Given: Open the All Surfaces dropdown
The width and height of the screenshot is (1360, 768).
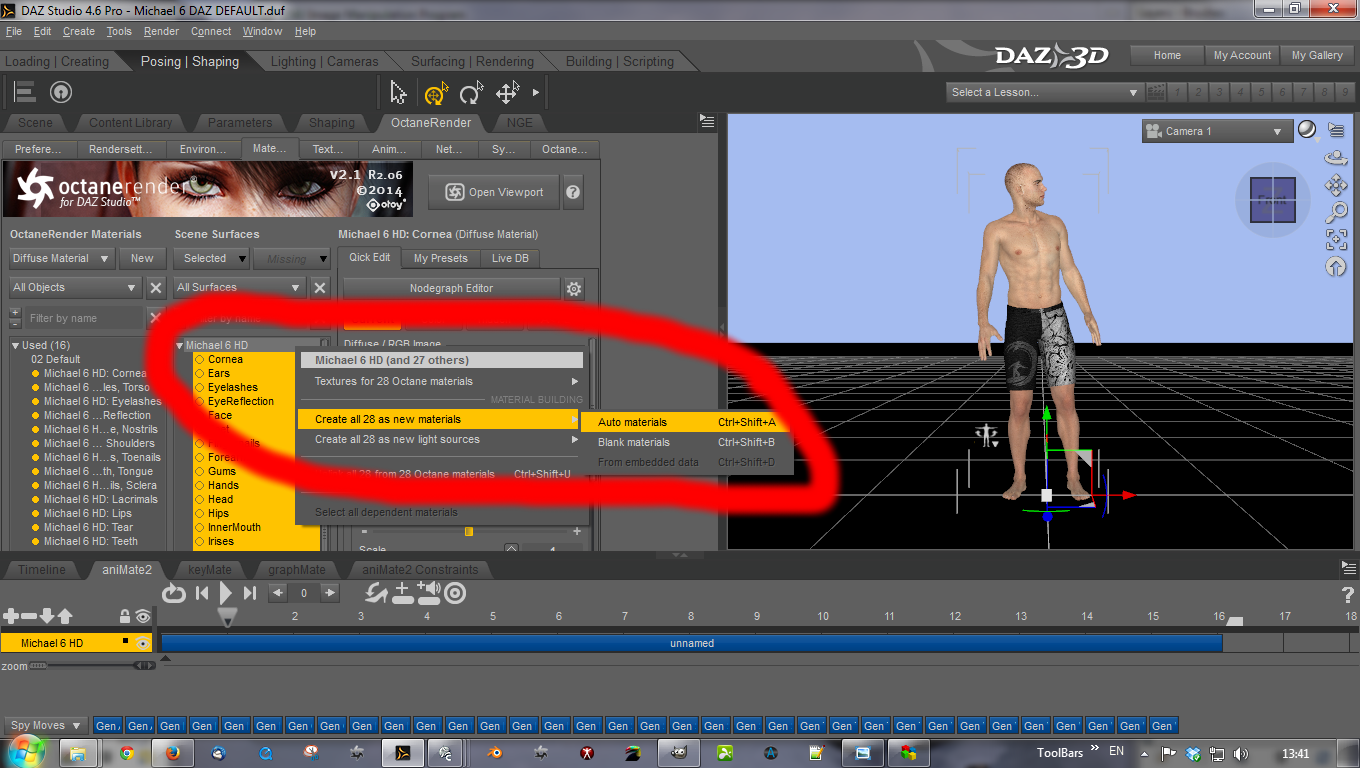Looking at the screenshot, I should [x=240, y=288].
